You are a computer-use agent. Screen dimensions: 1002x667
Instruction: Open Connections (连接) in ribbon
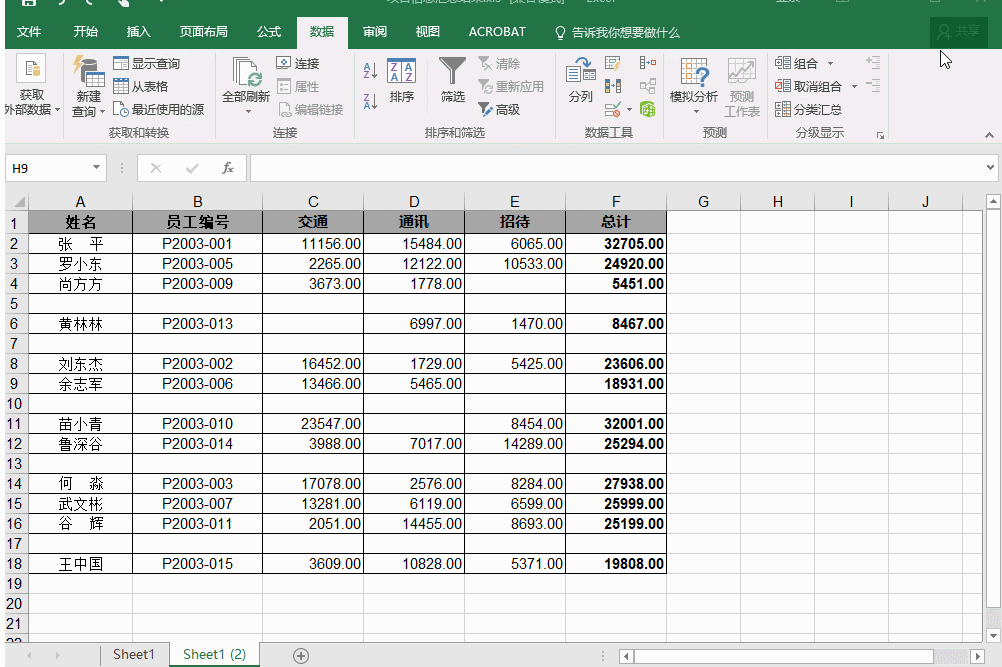click(298, 63)
